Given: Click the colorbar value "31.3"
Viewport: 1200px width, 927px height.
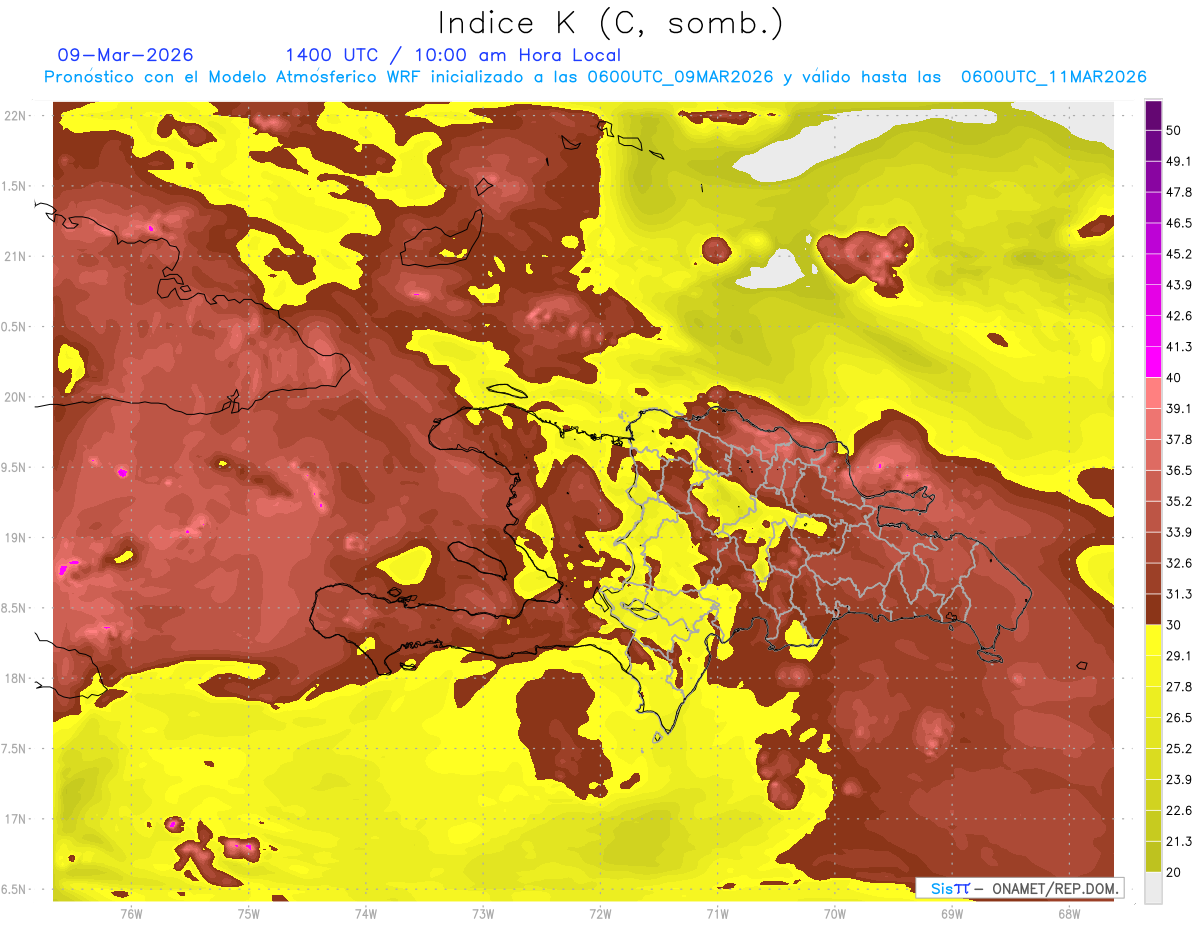Looking at the screenshot, I should tap(1179, 594).
